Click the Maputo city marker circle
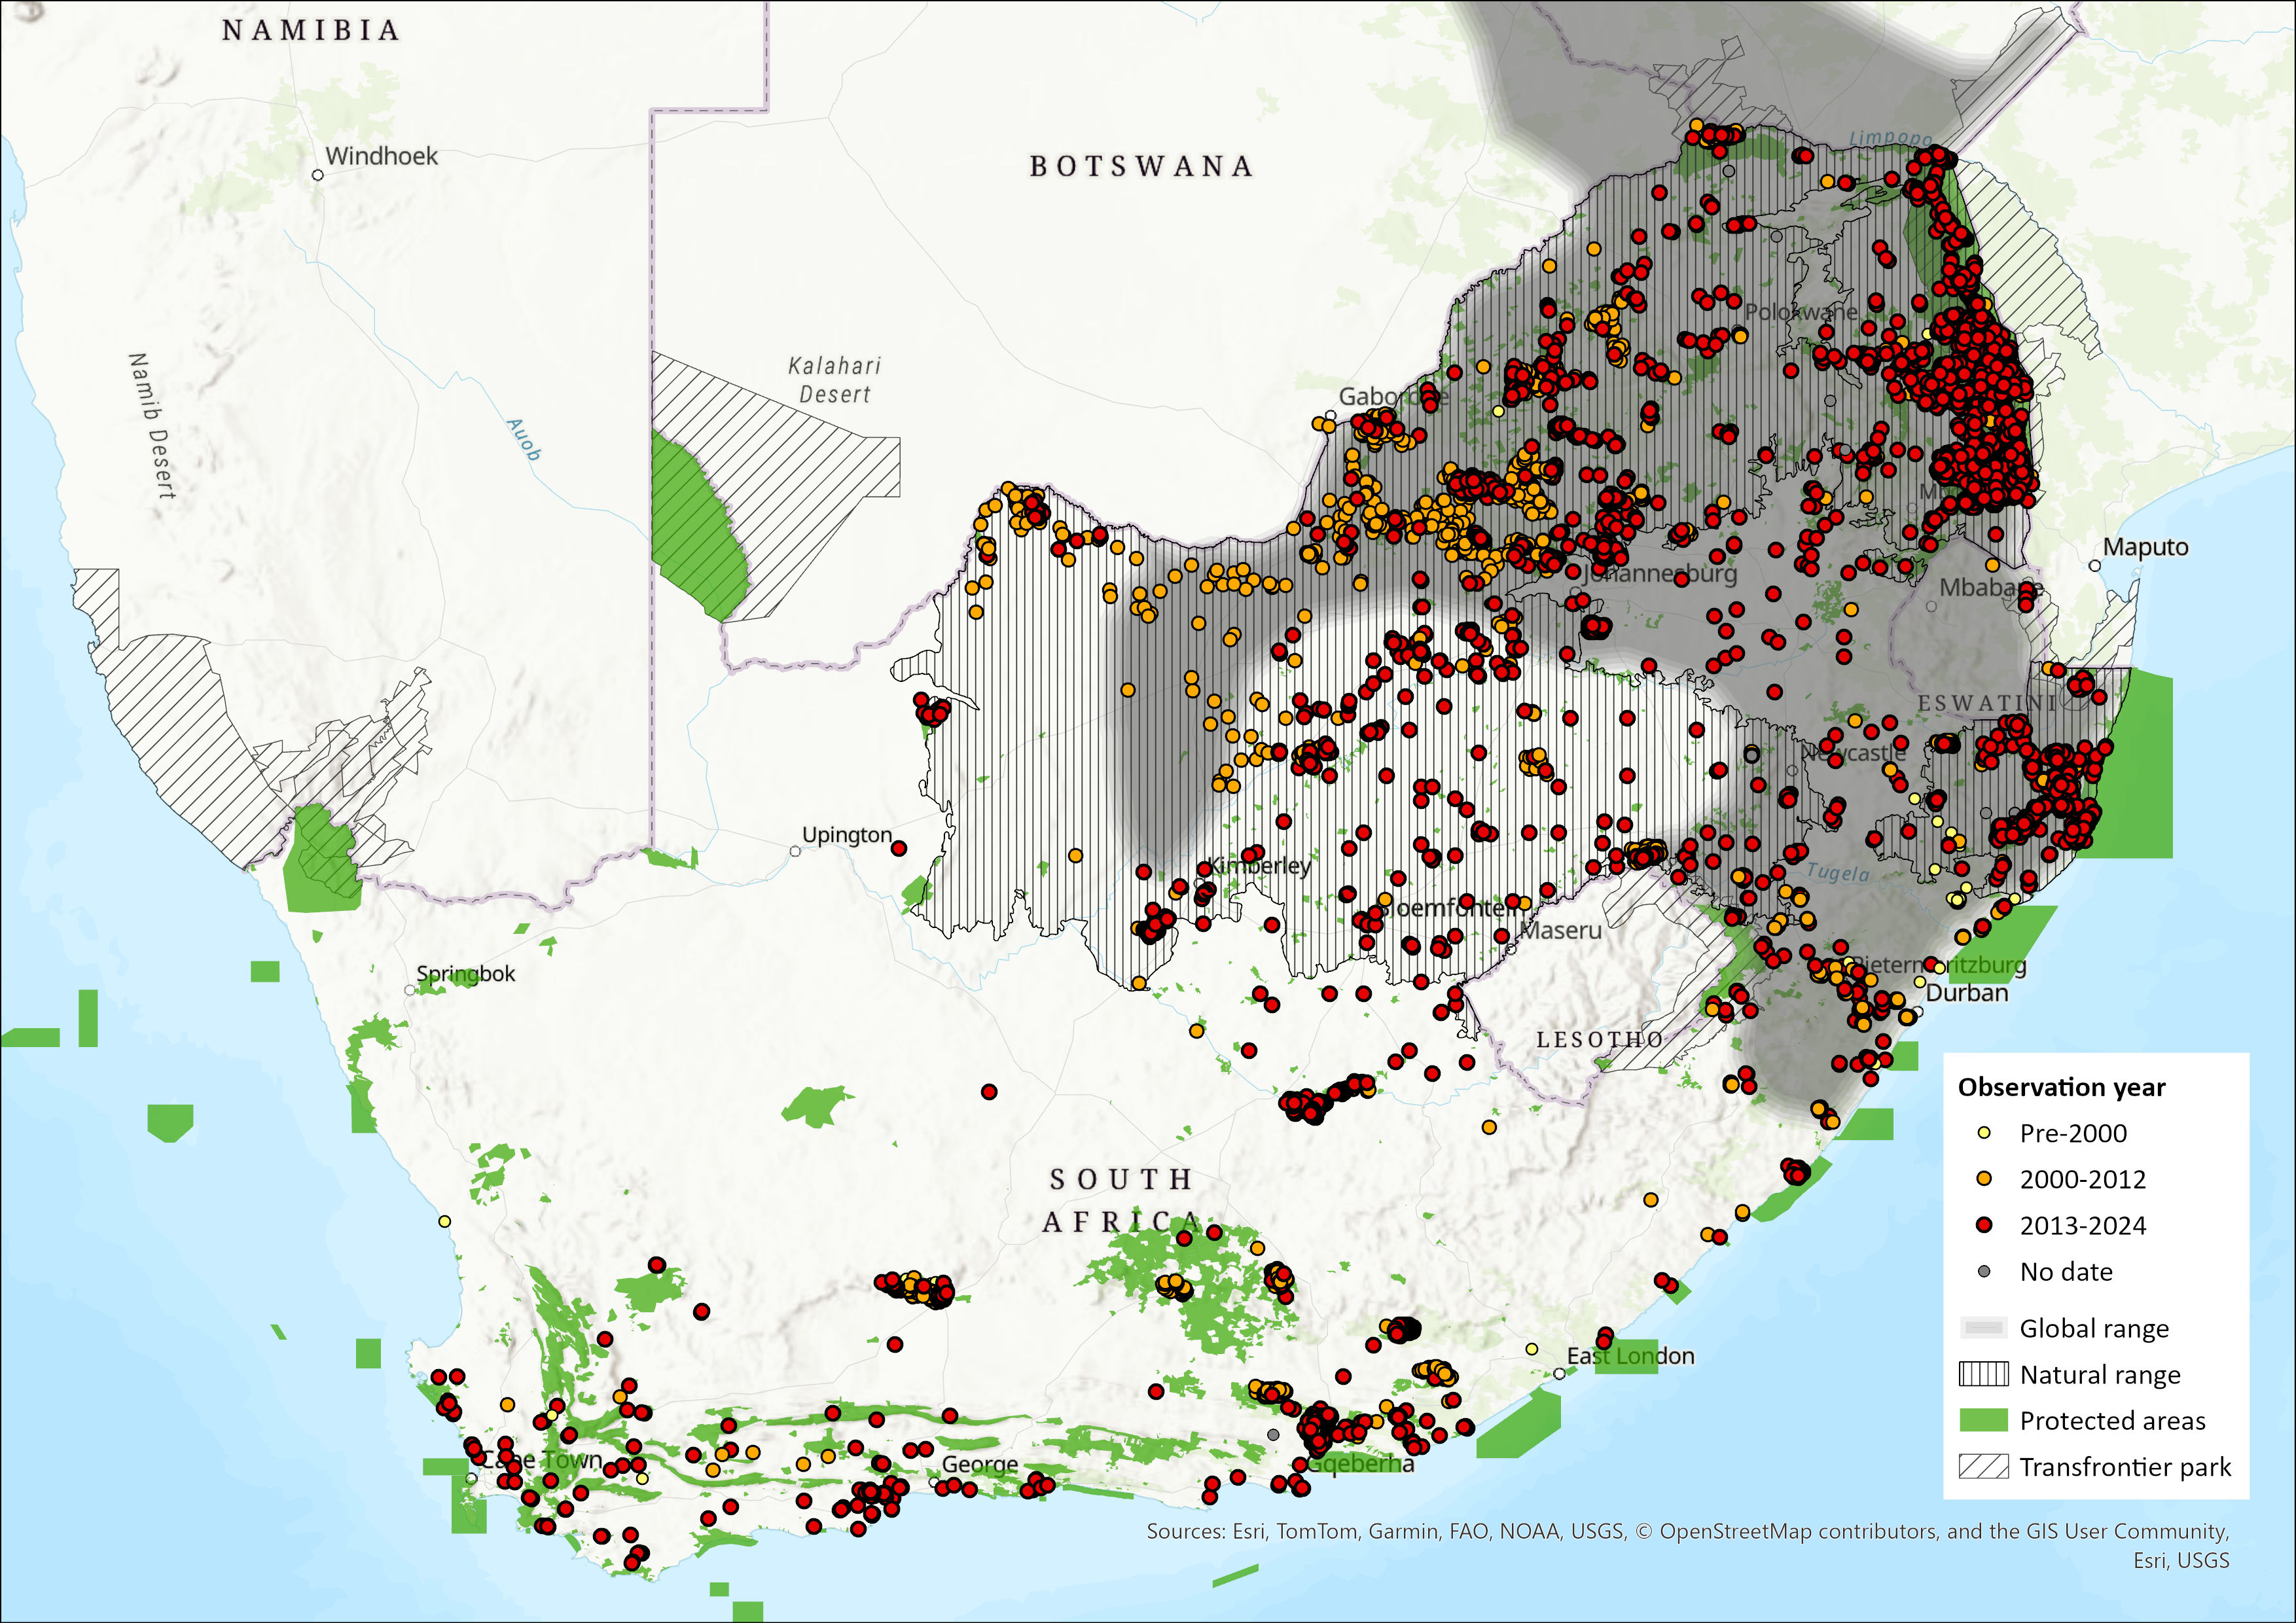Image resolution: width=2296 pixels, height=1623 pixels. 2095,566
